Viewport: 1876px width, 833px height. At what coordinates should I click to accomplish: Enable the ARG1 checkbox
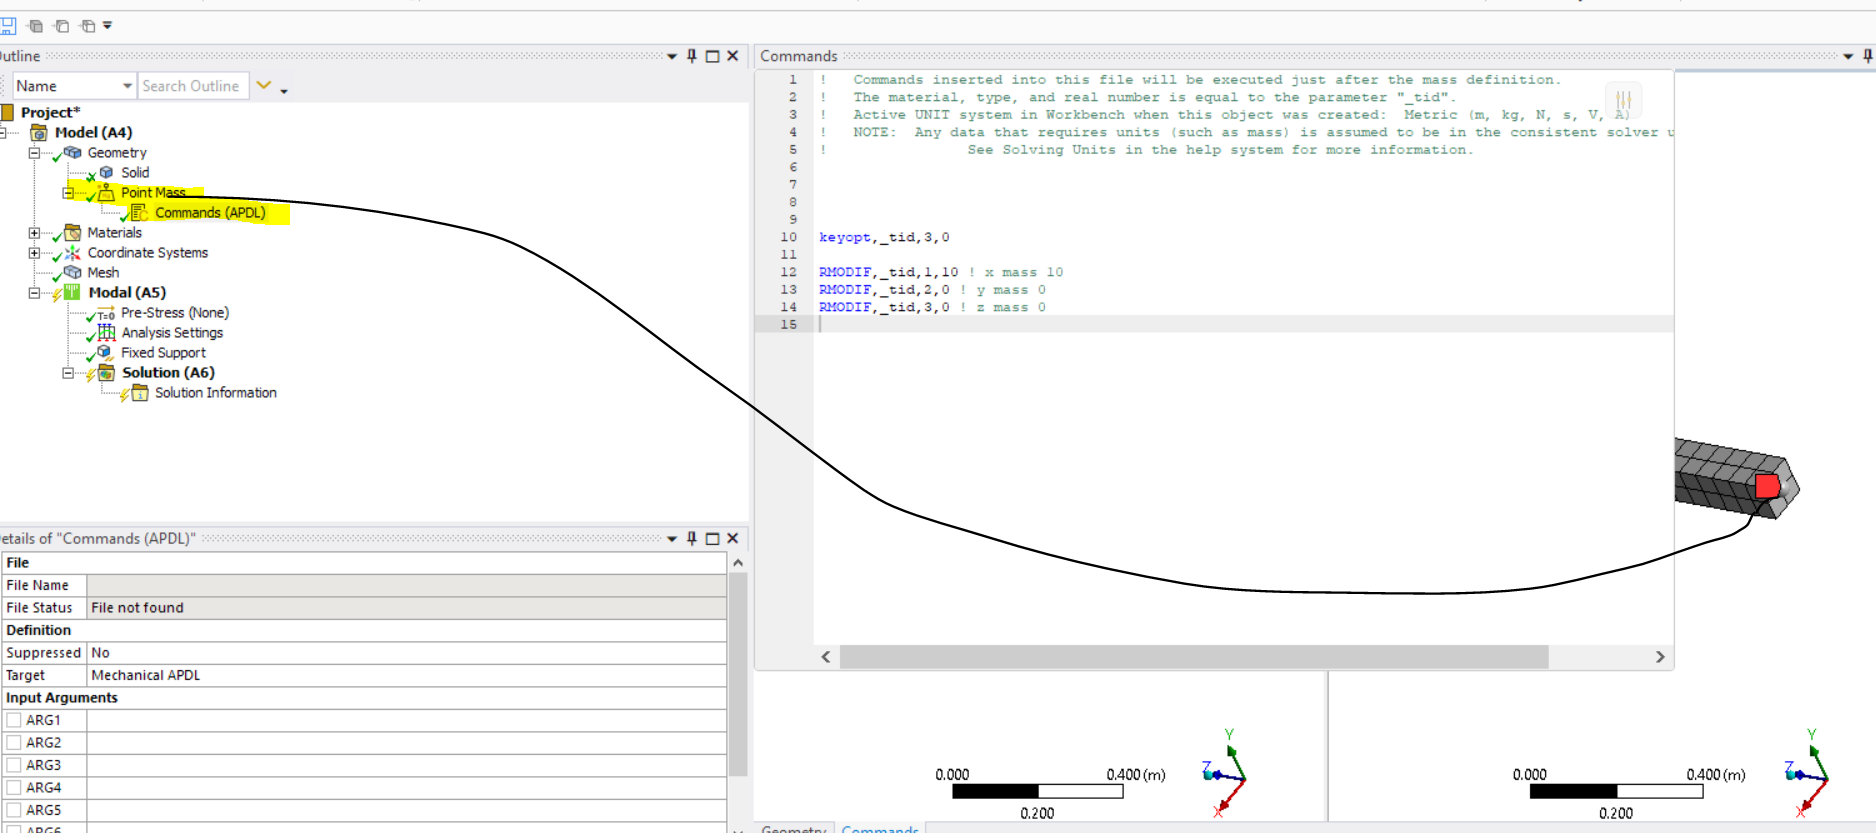(14, 720)
